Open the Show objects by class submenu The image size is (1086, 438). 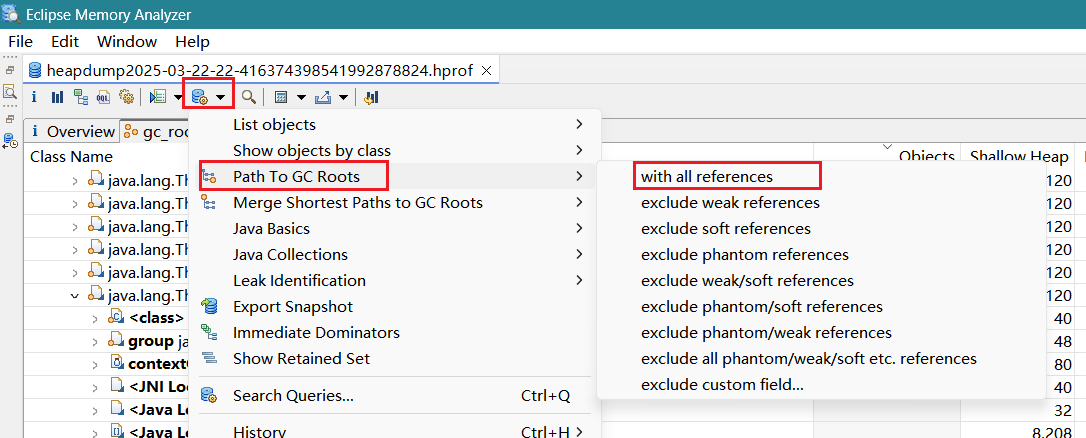click(395, 150)
